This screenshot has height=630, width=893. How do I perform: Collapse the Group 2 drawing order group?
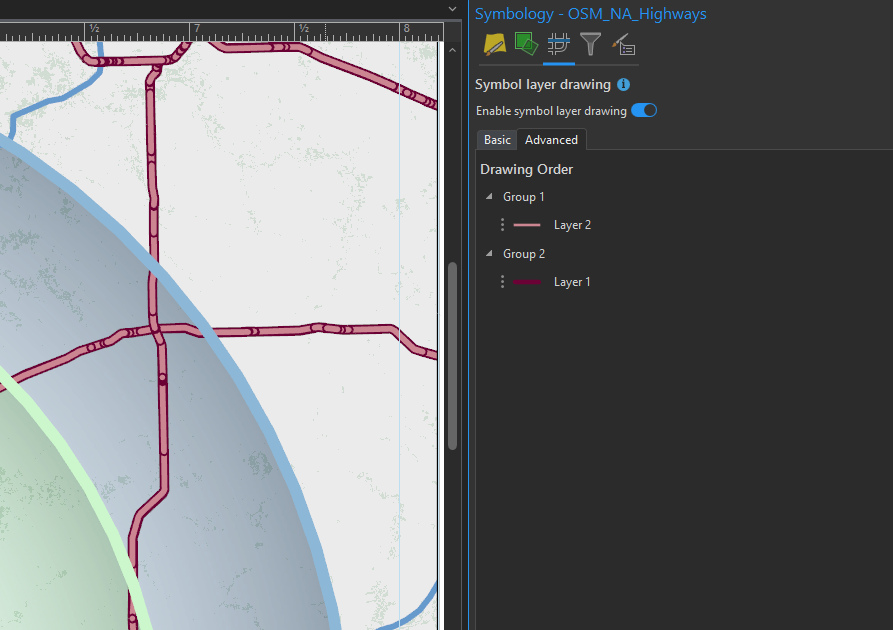pos(487,253)
